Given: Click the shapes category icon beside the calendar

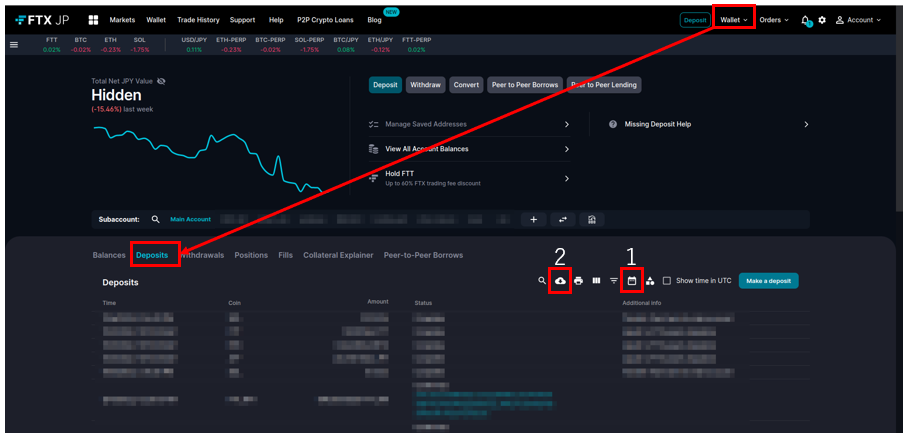Looking at the screenshot, I should (650, 281).
